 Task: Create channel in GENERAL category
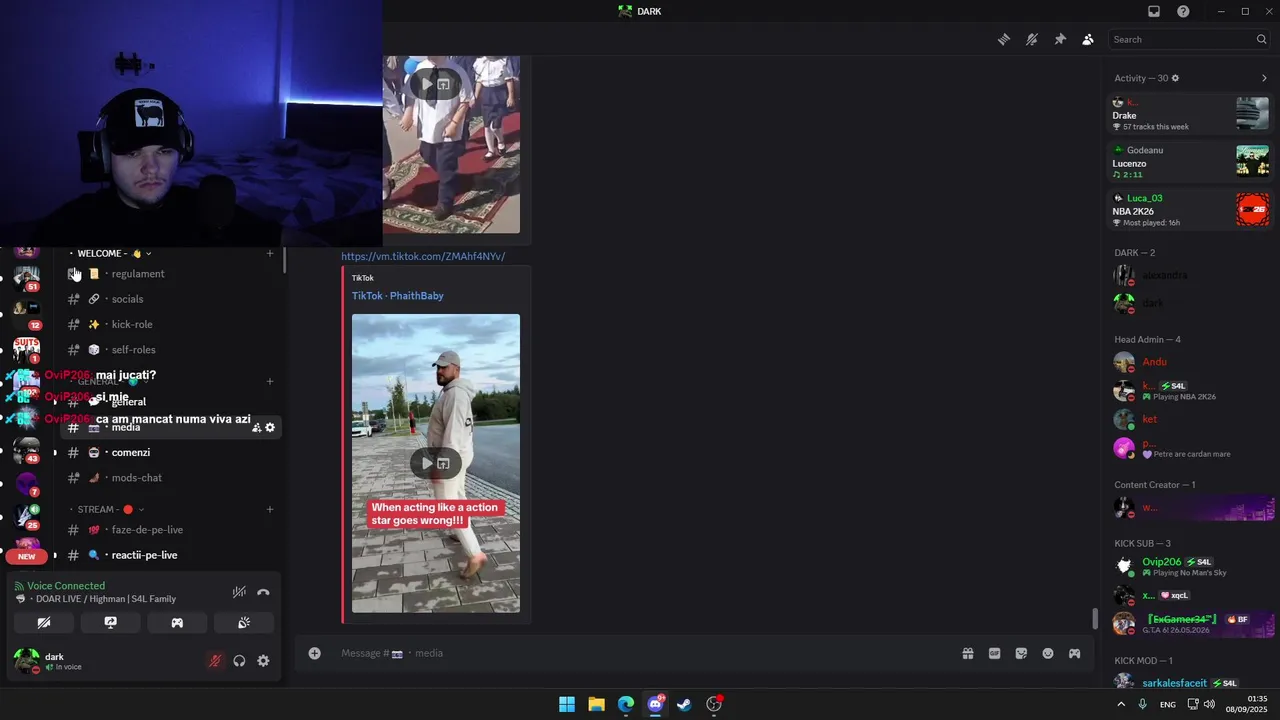tap(270, 381)
